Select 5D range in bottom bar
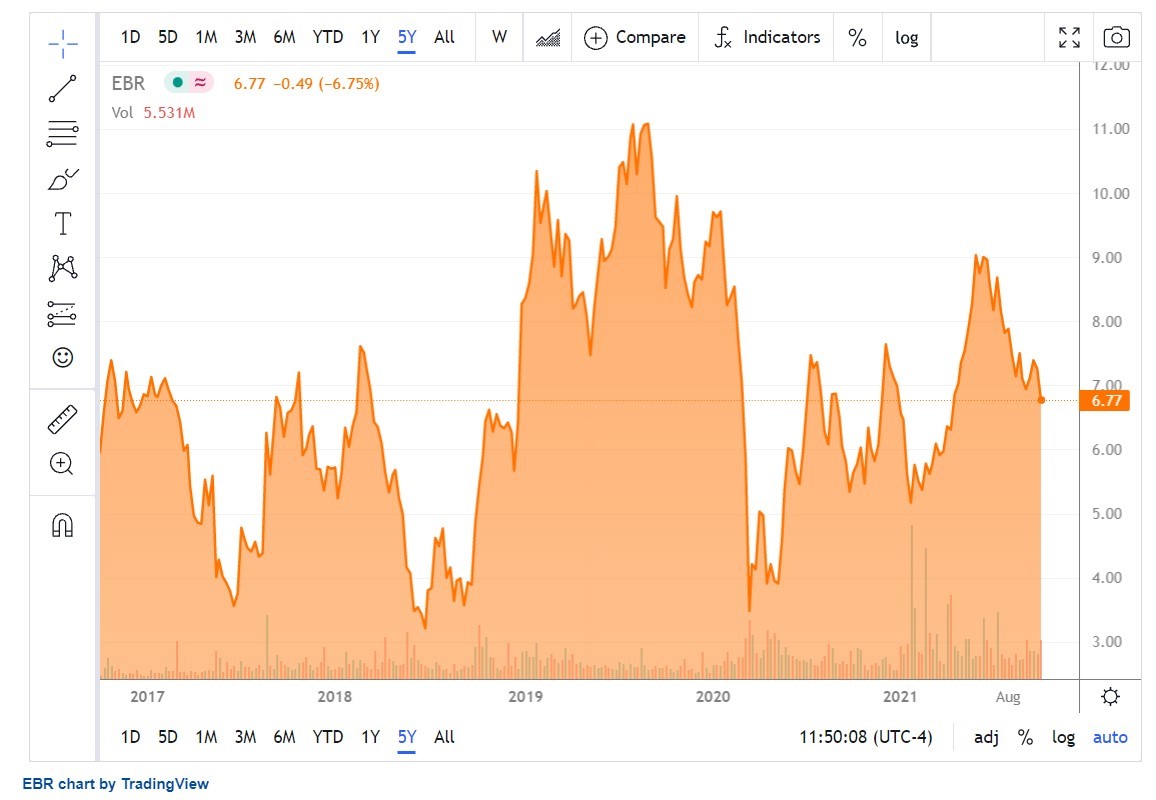The height and width of the screenshot is (800, 1156). click(168, 737)
